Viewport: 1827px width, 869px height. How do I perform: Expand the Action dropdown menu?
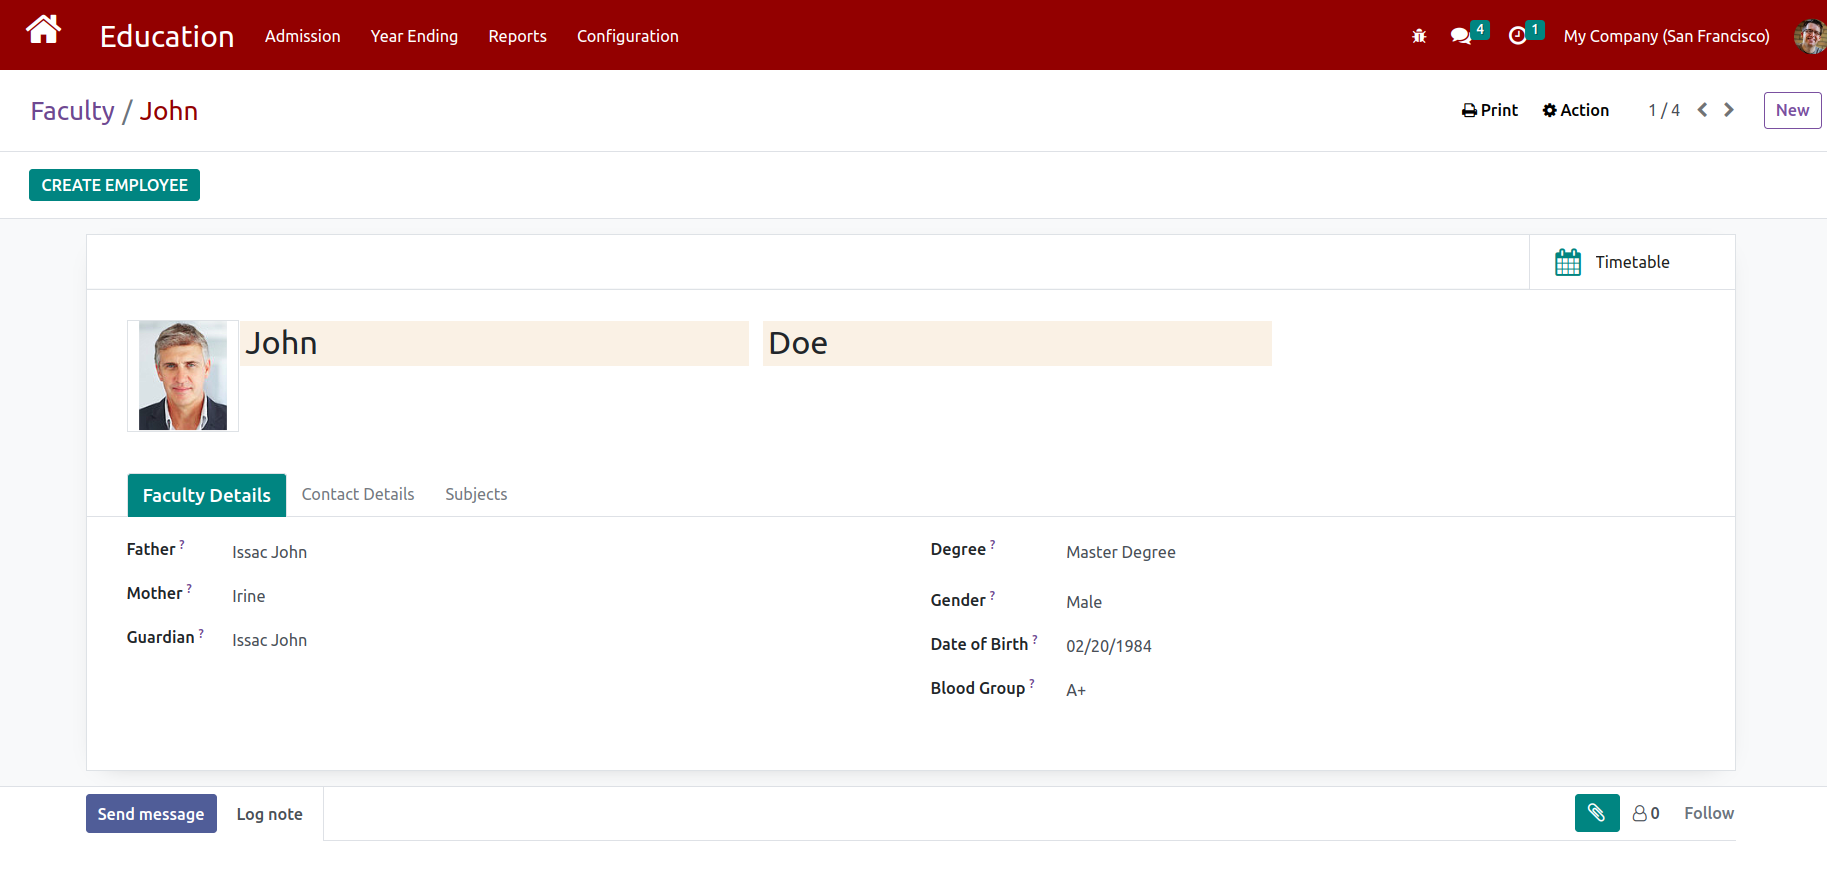1575,110
